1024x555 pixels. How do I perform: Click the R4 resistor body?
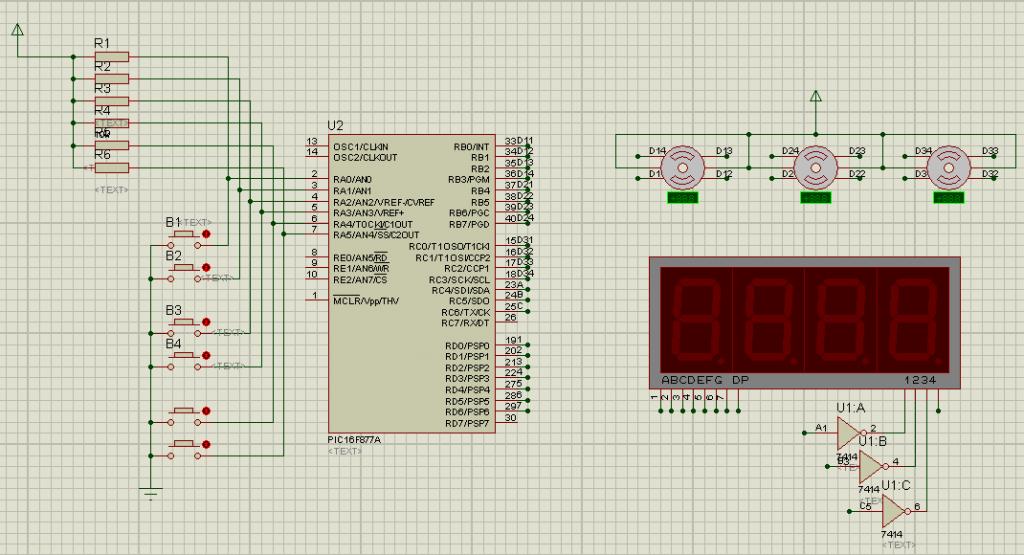tap(112, 123)
